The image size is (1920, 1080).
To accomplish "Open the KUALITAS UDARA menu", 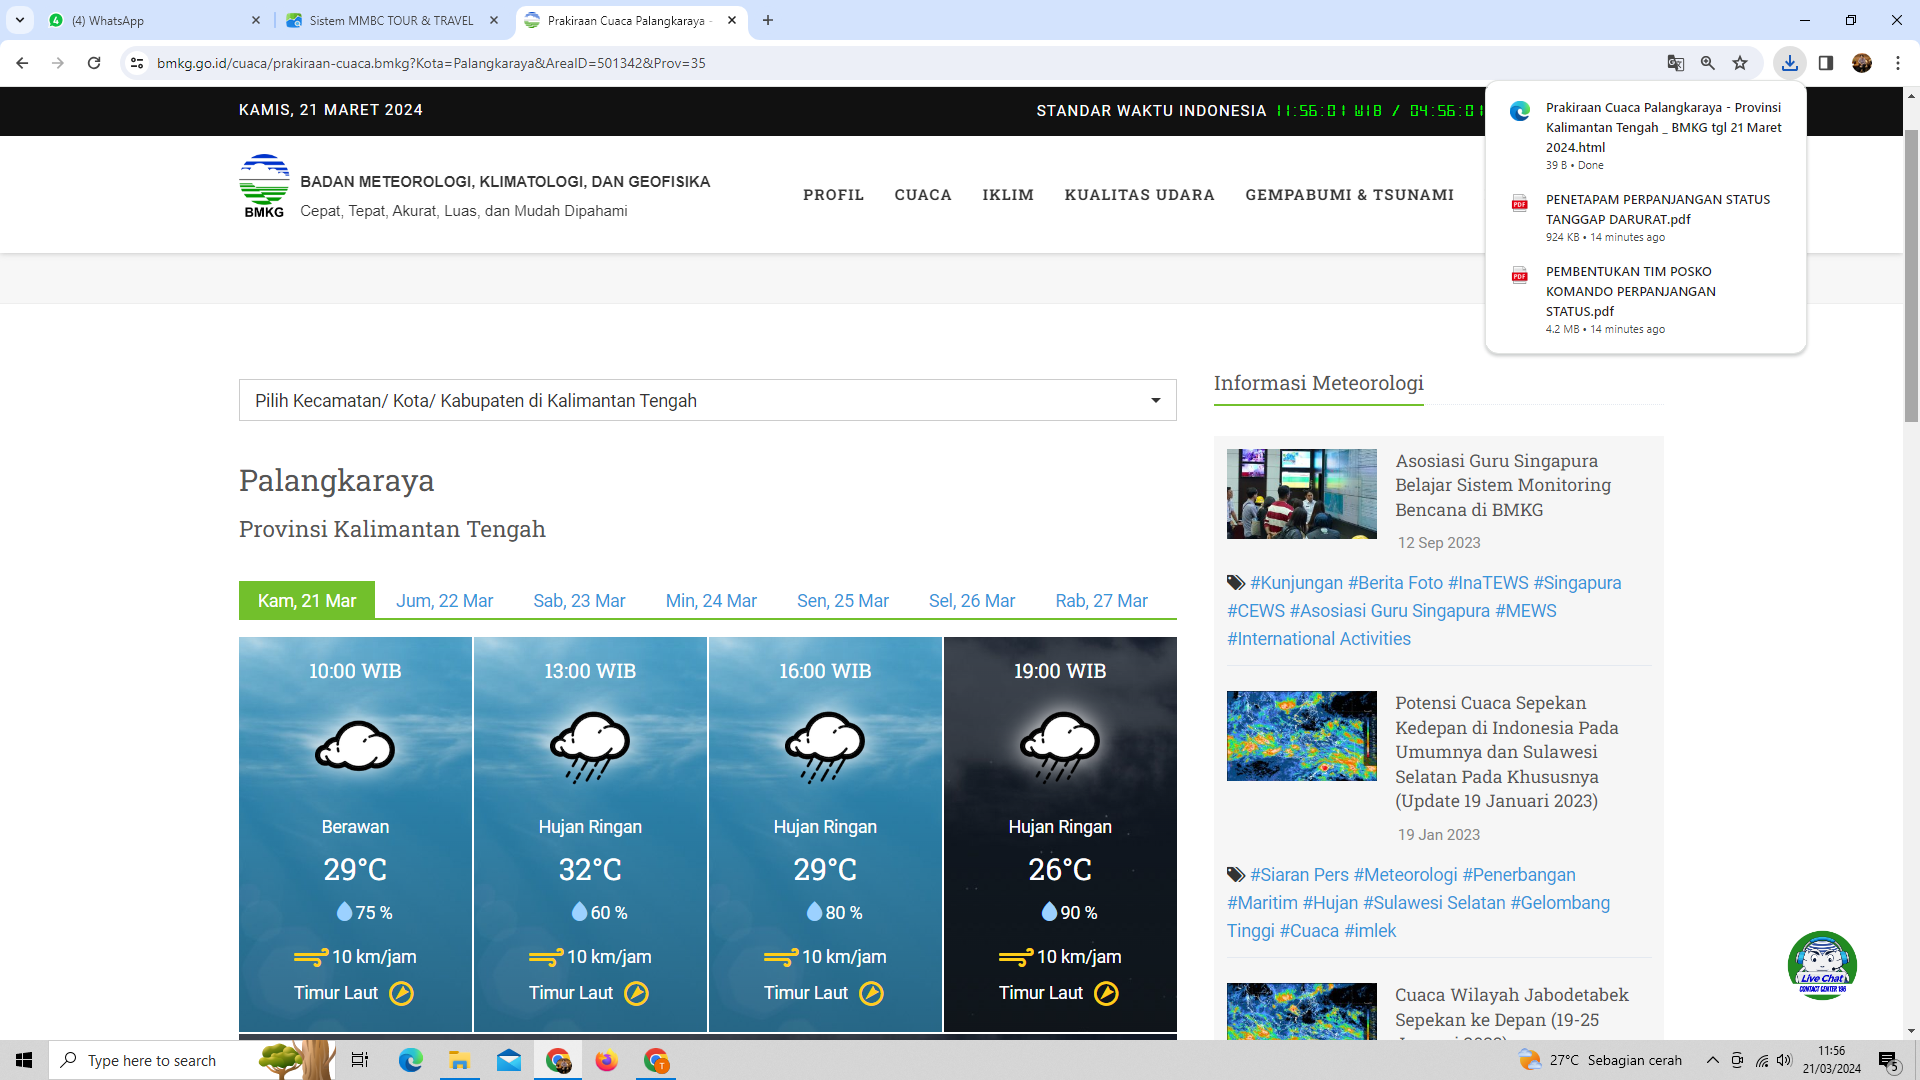I will click(x=1139, y=195).
